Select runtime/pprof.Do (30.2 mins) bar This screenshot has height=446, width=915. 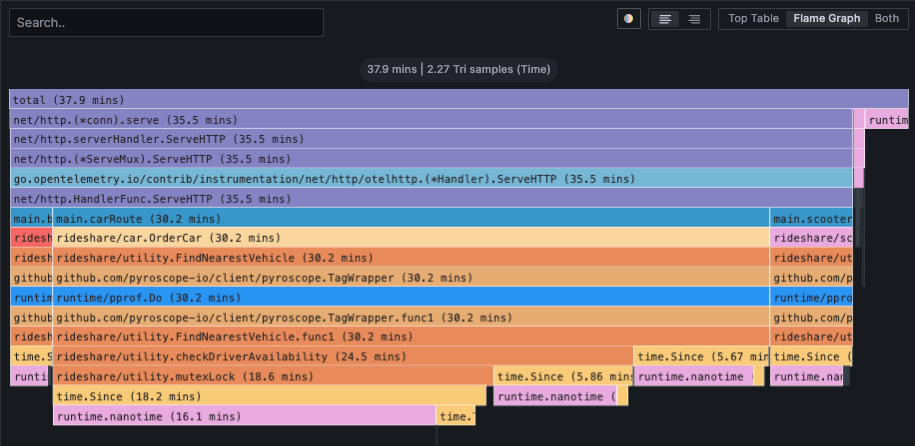[410, 297]
